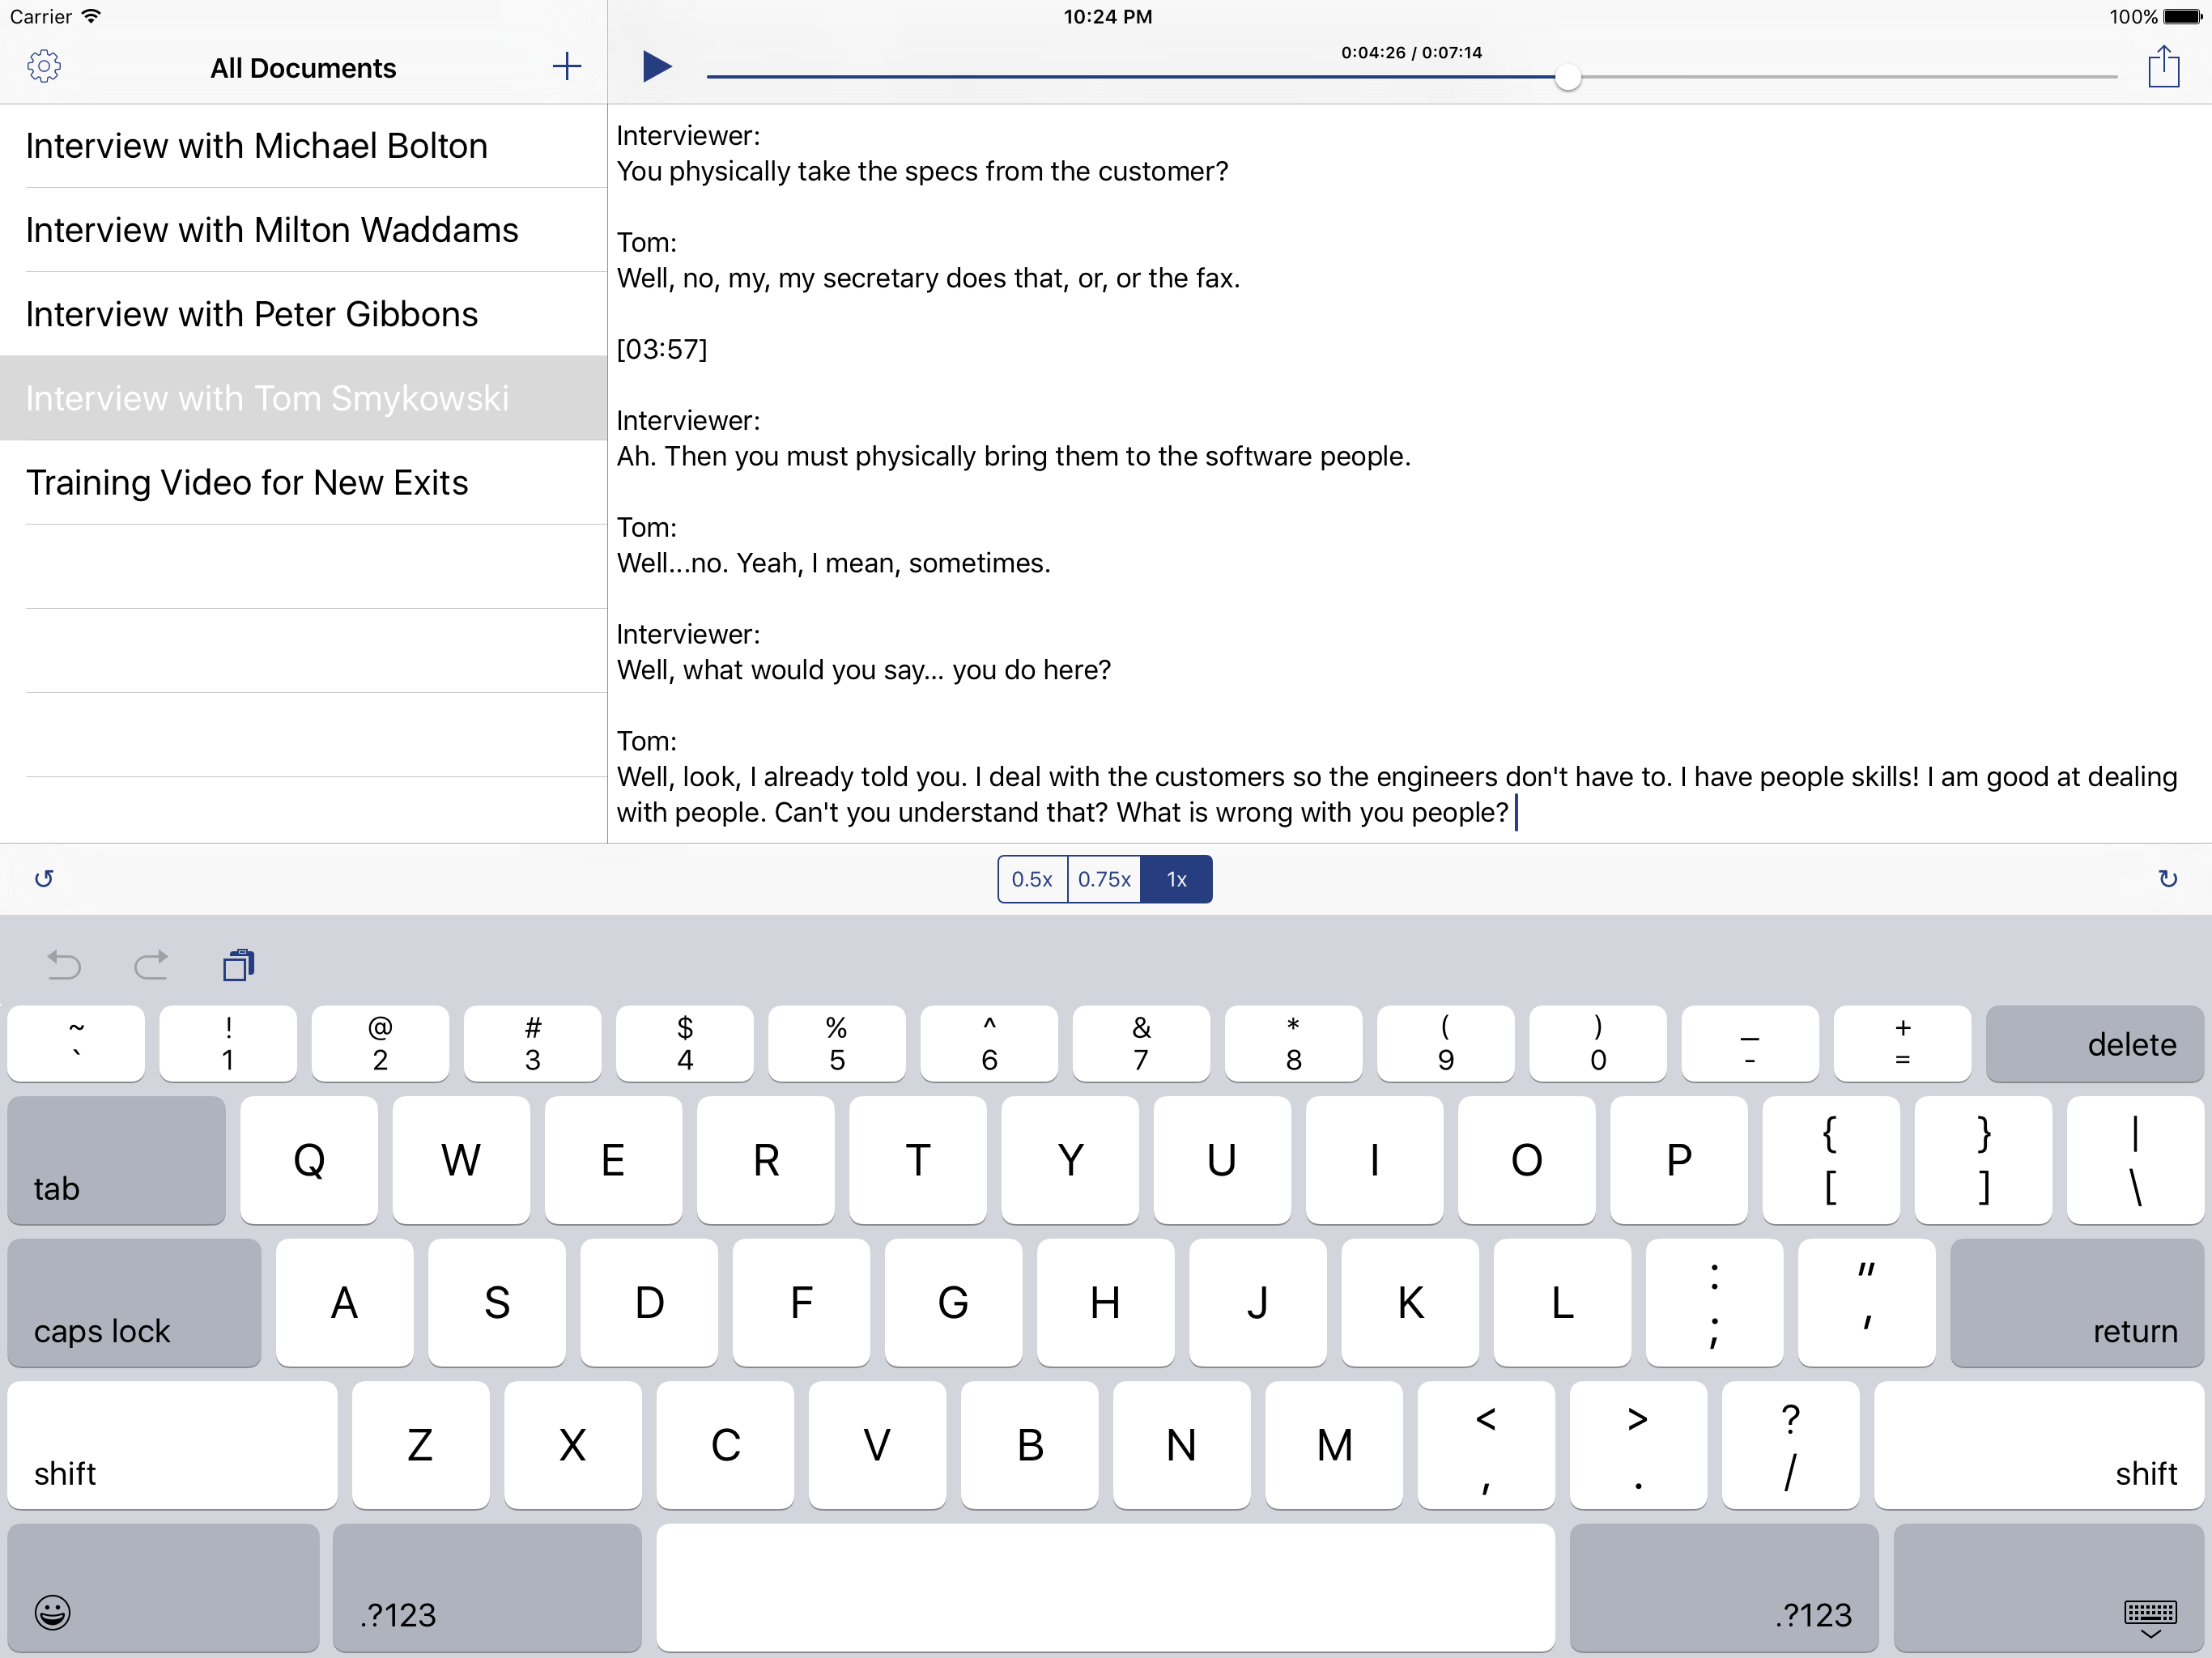2212x1658 pixels.
Task: Tap the plus equals key
Action: point(1902,1044)
